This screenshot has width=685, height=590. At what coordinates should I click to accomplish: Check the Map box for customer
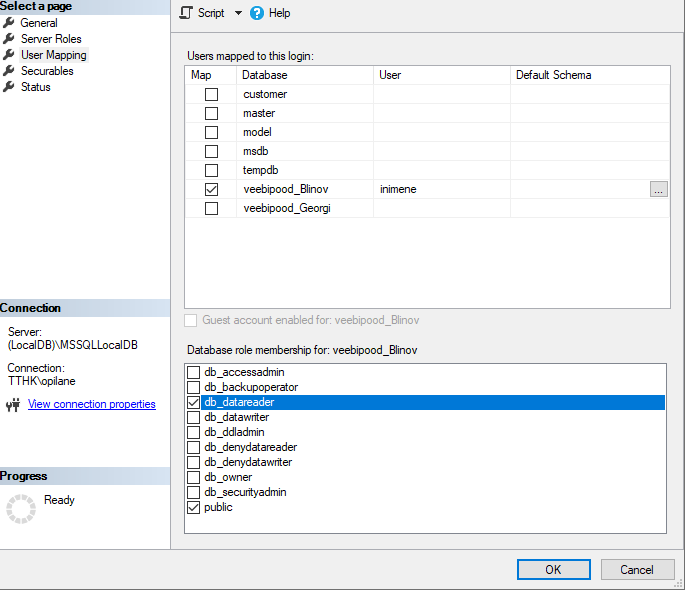pos(211,94)
